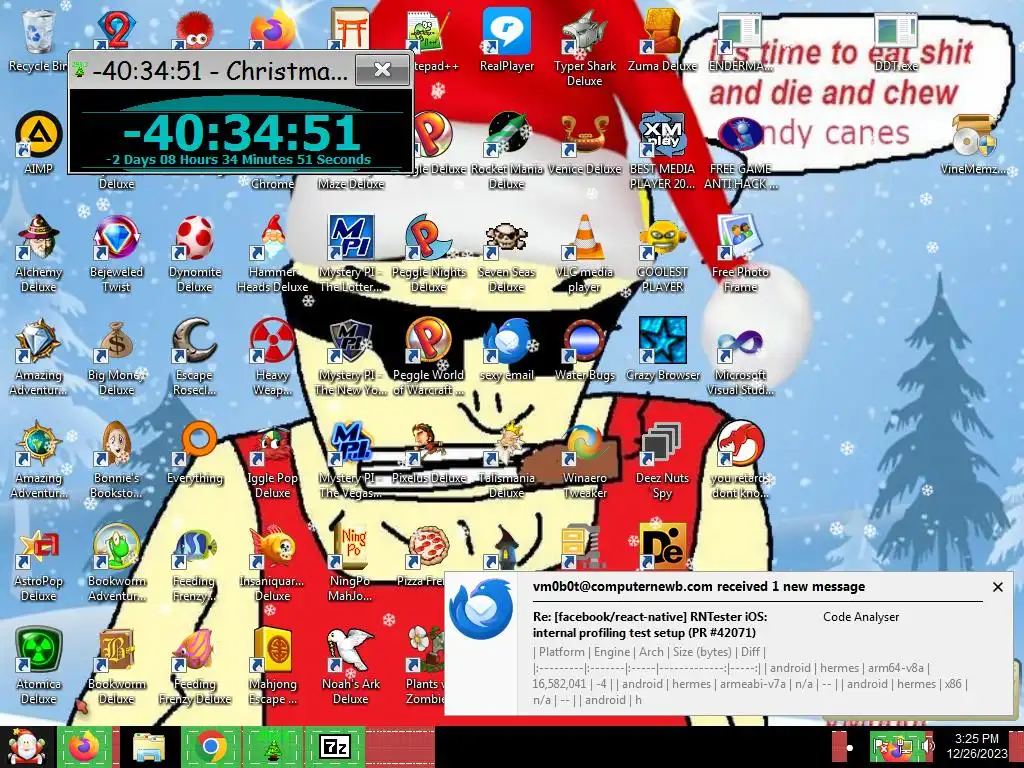
Task: Open 7-Zip from the taskbar
Action: point(334,746)
